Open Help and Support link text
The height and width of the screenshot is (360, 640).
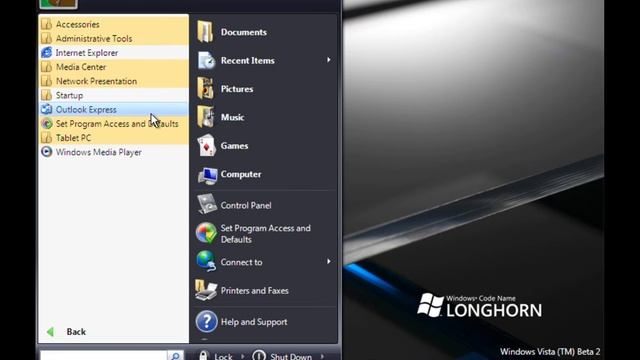(x=254, y=322)
